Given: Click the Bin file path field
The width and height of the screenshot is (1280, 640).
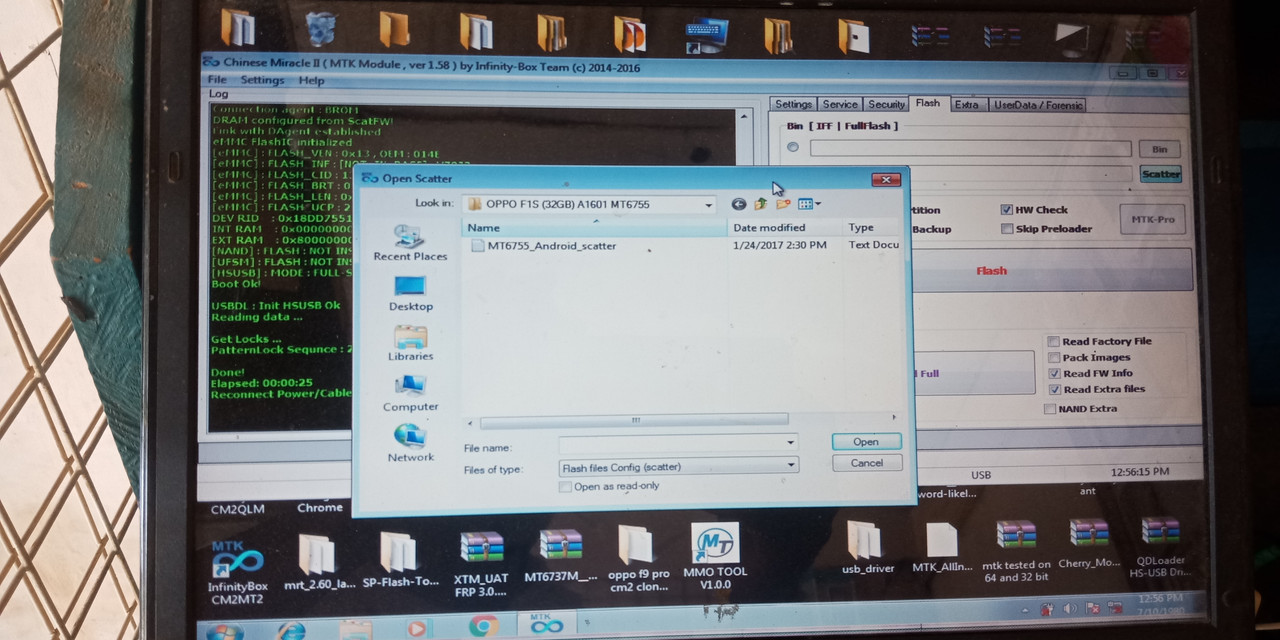Looking at the screenshot, I should [970, 149].
